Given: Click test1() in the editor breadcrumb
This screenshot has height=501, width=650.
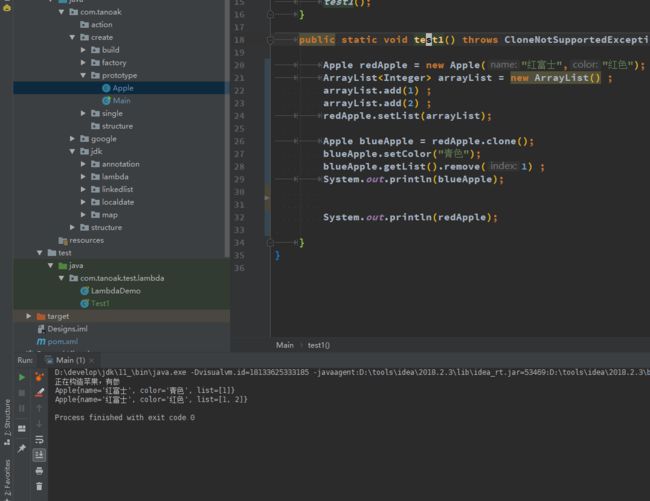Looking at the screenshot, I should click(x=318, y=345).
